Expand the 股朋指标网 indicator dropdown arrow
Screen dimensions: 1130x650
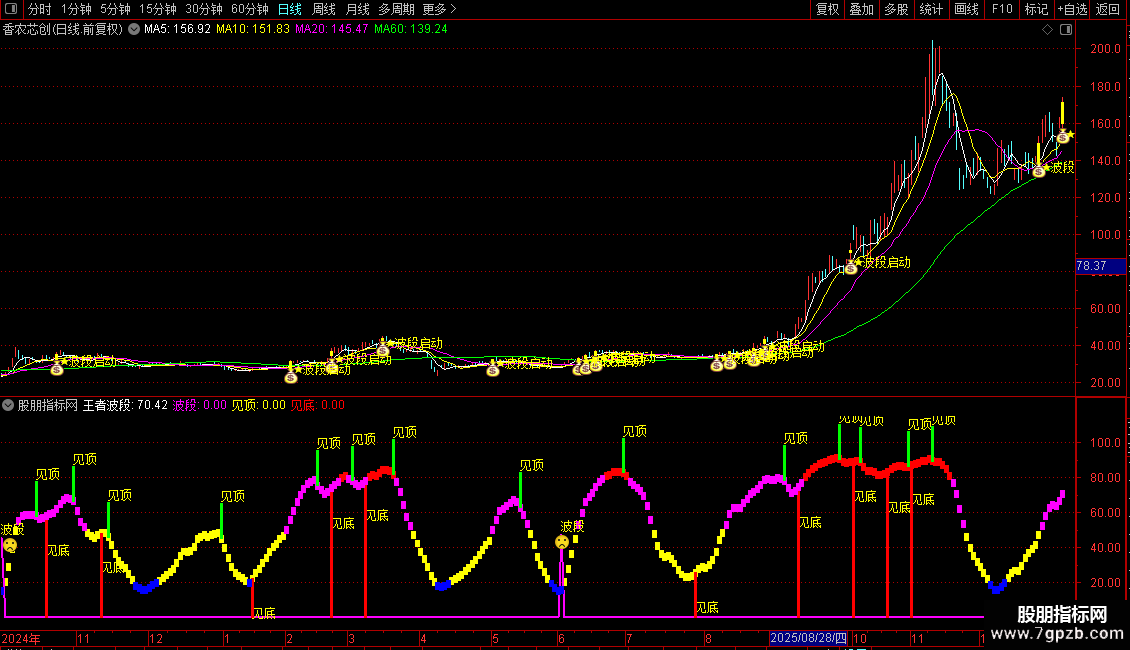click(9, 405)
